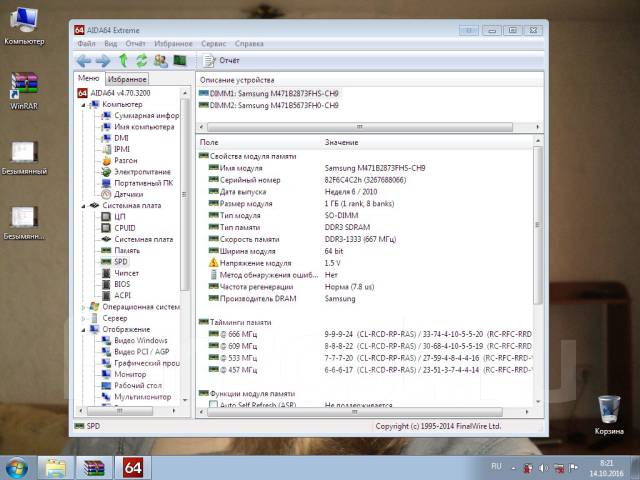Expand the Операционная система tree node
This screenshot has height=480, width=640.
[84, 307]
